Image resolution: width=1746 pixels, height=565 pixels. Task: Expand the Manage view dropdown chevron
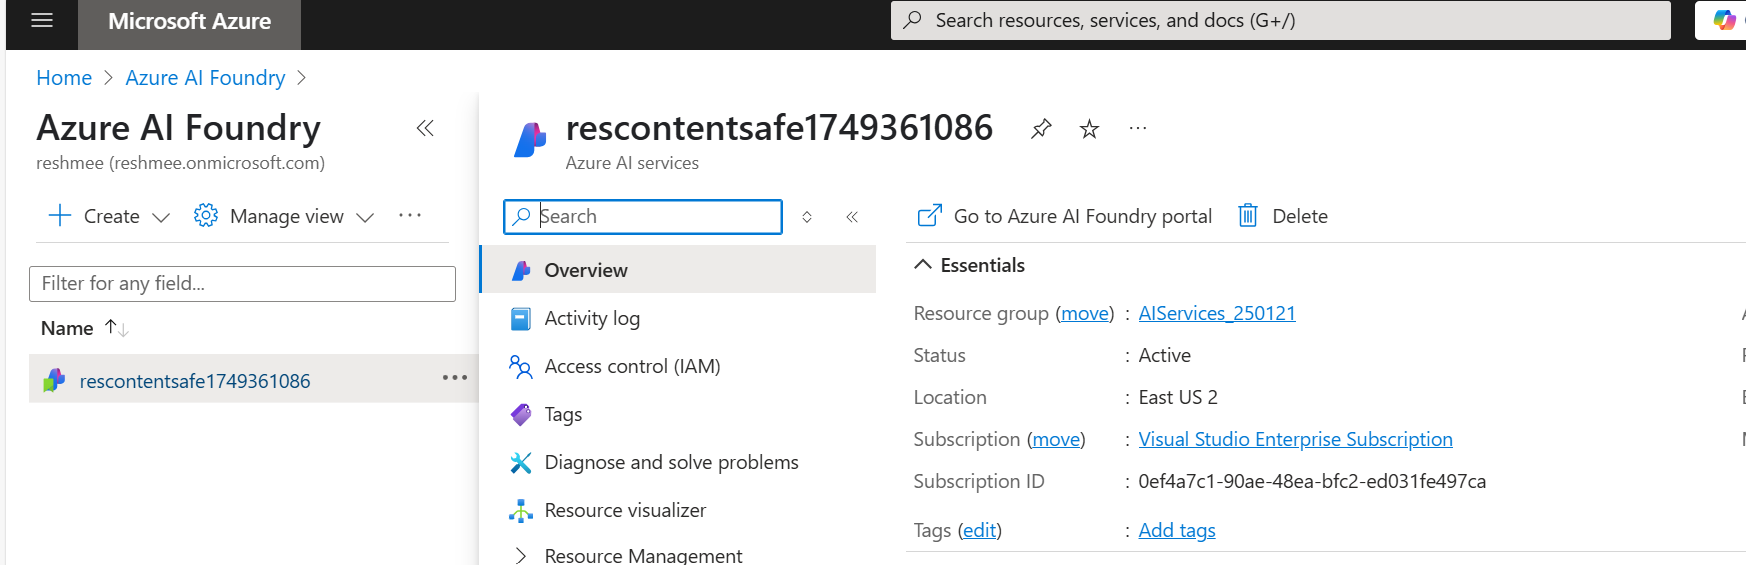coord(365,217)
